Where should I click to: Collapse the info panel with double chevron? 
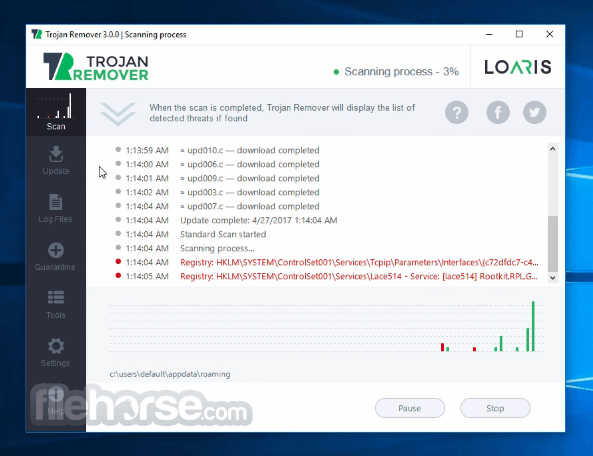(118, 113)
